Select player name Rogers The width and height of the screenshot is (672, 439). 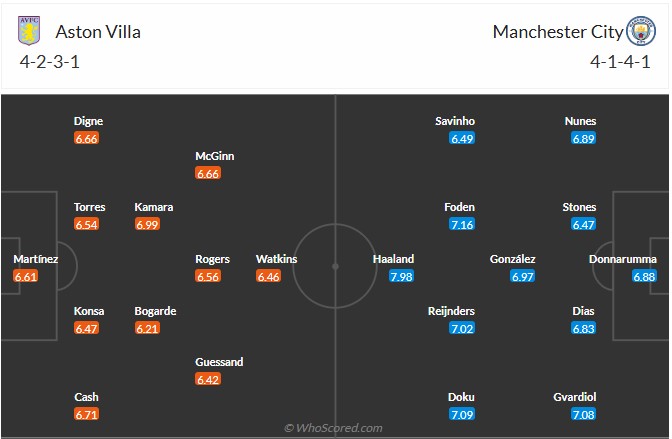tap(212, 259)
